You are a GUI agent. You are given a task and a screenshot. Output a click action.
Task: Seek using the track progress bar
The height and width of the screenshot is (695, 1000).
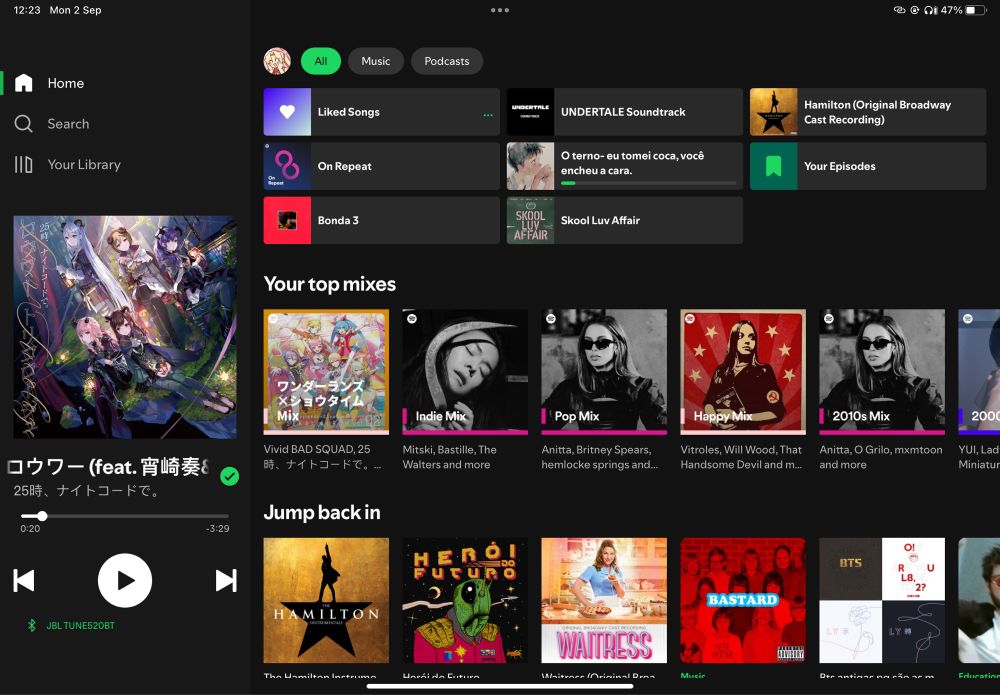tap(125, 516)
